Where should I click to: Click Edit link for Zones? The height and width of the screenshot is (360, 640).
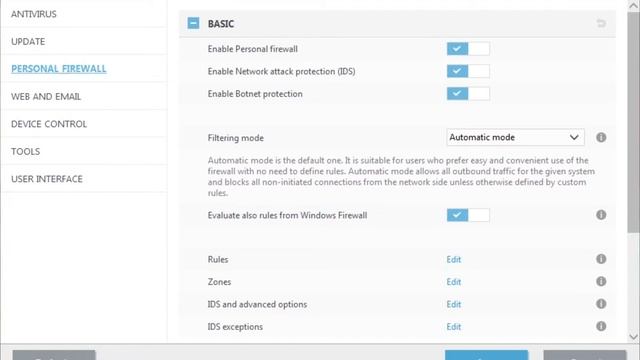point(453,282)
